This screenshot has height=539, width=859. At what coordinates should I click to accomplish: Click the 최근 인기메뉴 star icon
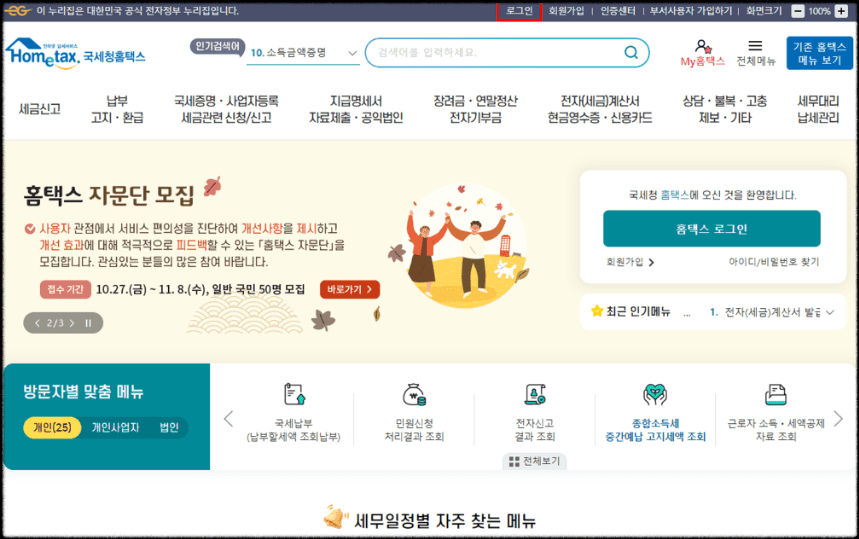(x=597, y=311)
